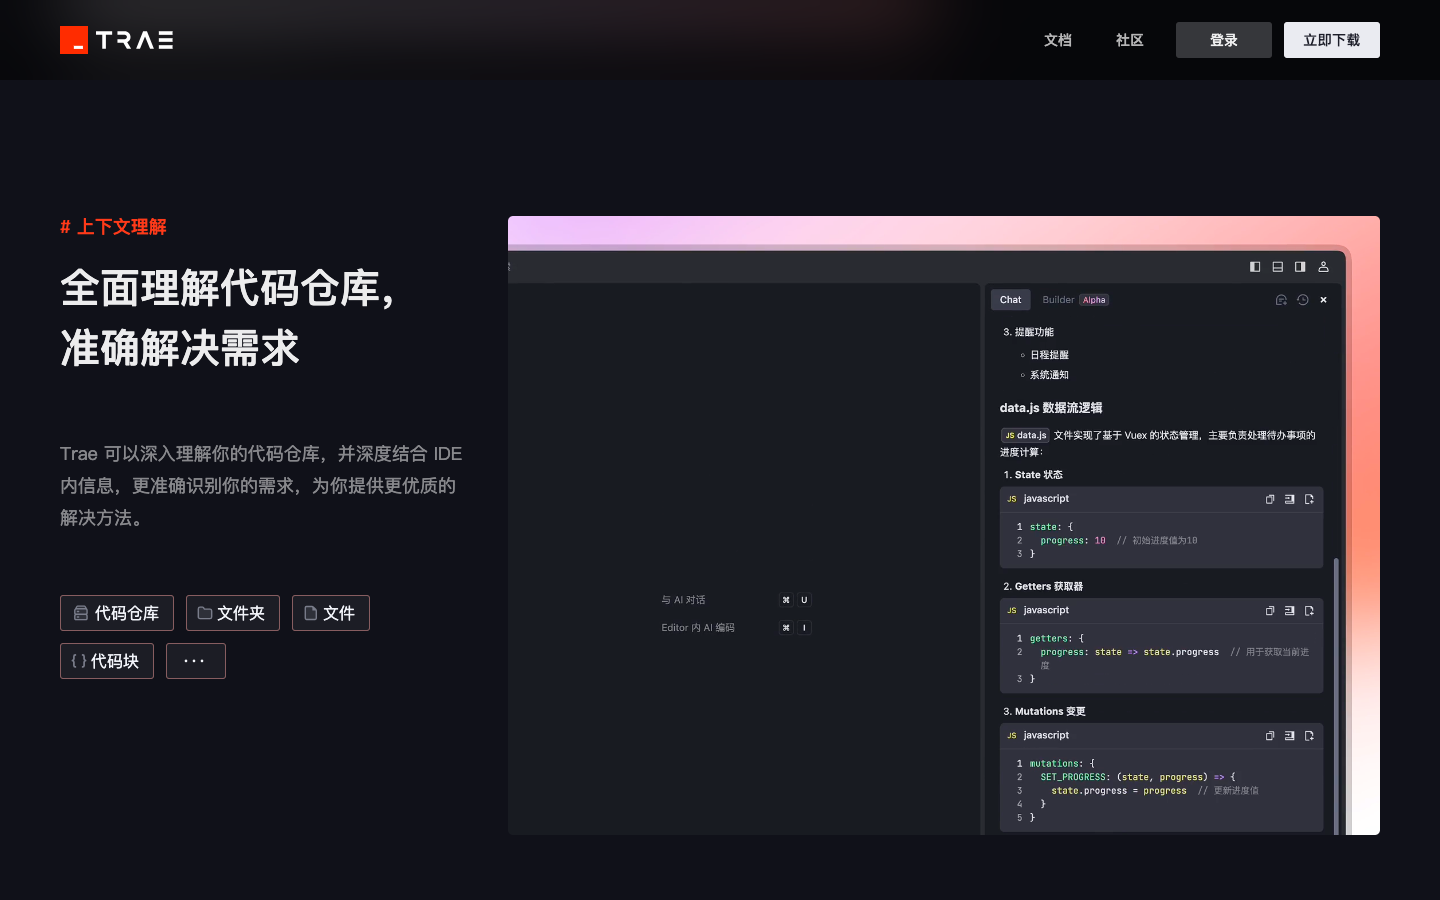Select the 文件 file tag
1440x900 pixels.
click(x=331, y=613)
